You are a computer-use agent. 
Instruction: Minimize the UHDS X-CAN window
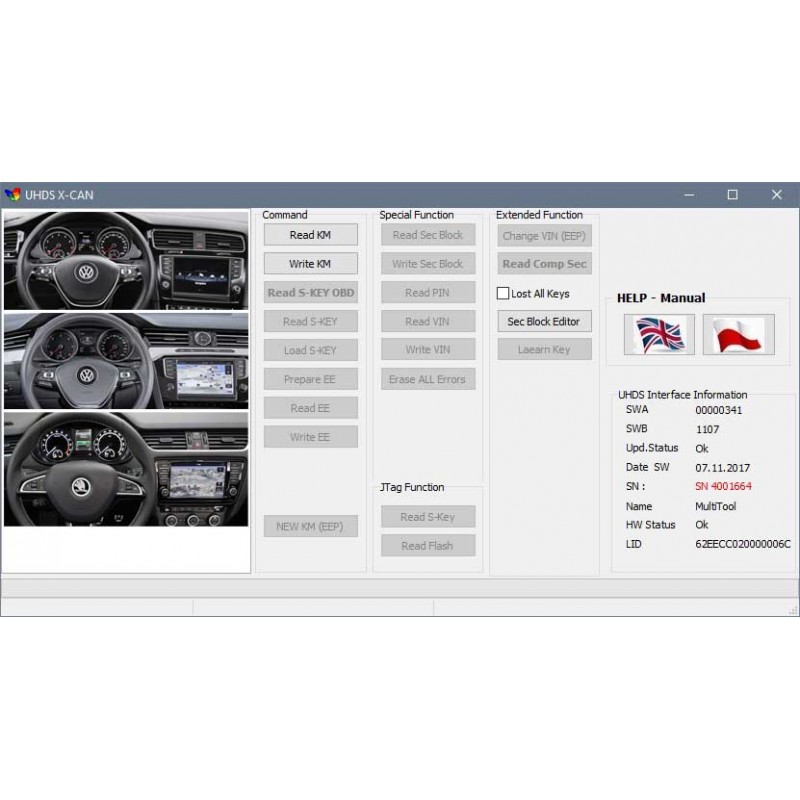tap(688, 195)
